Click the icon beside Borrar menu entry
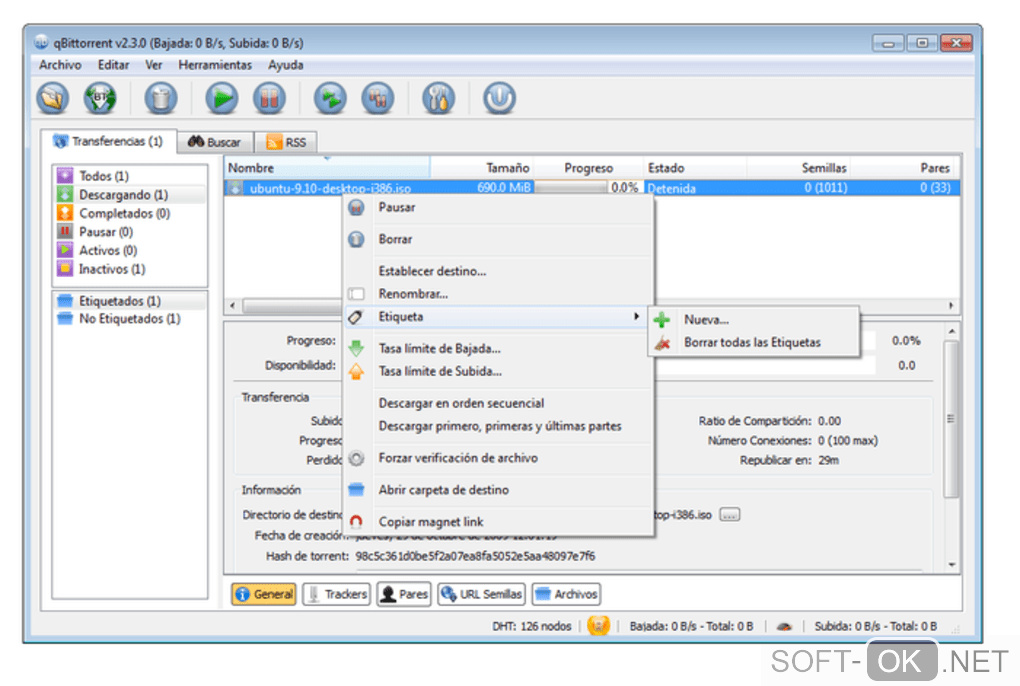The width and height of the screenshot is (1020, 686). 356,239
